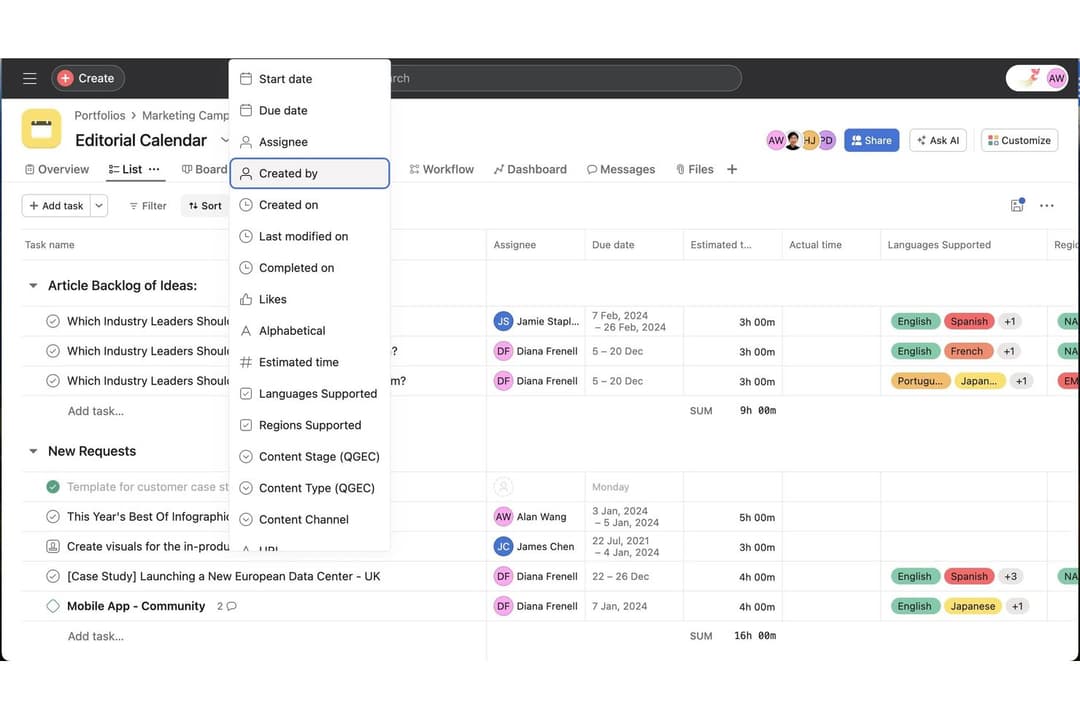Switch to the Messages tab
This screenshot has width=1080, height=720.
coord(621,169)
